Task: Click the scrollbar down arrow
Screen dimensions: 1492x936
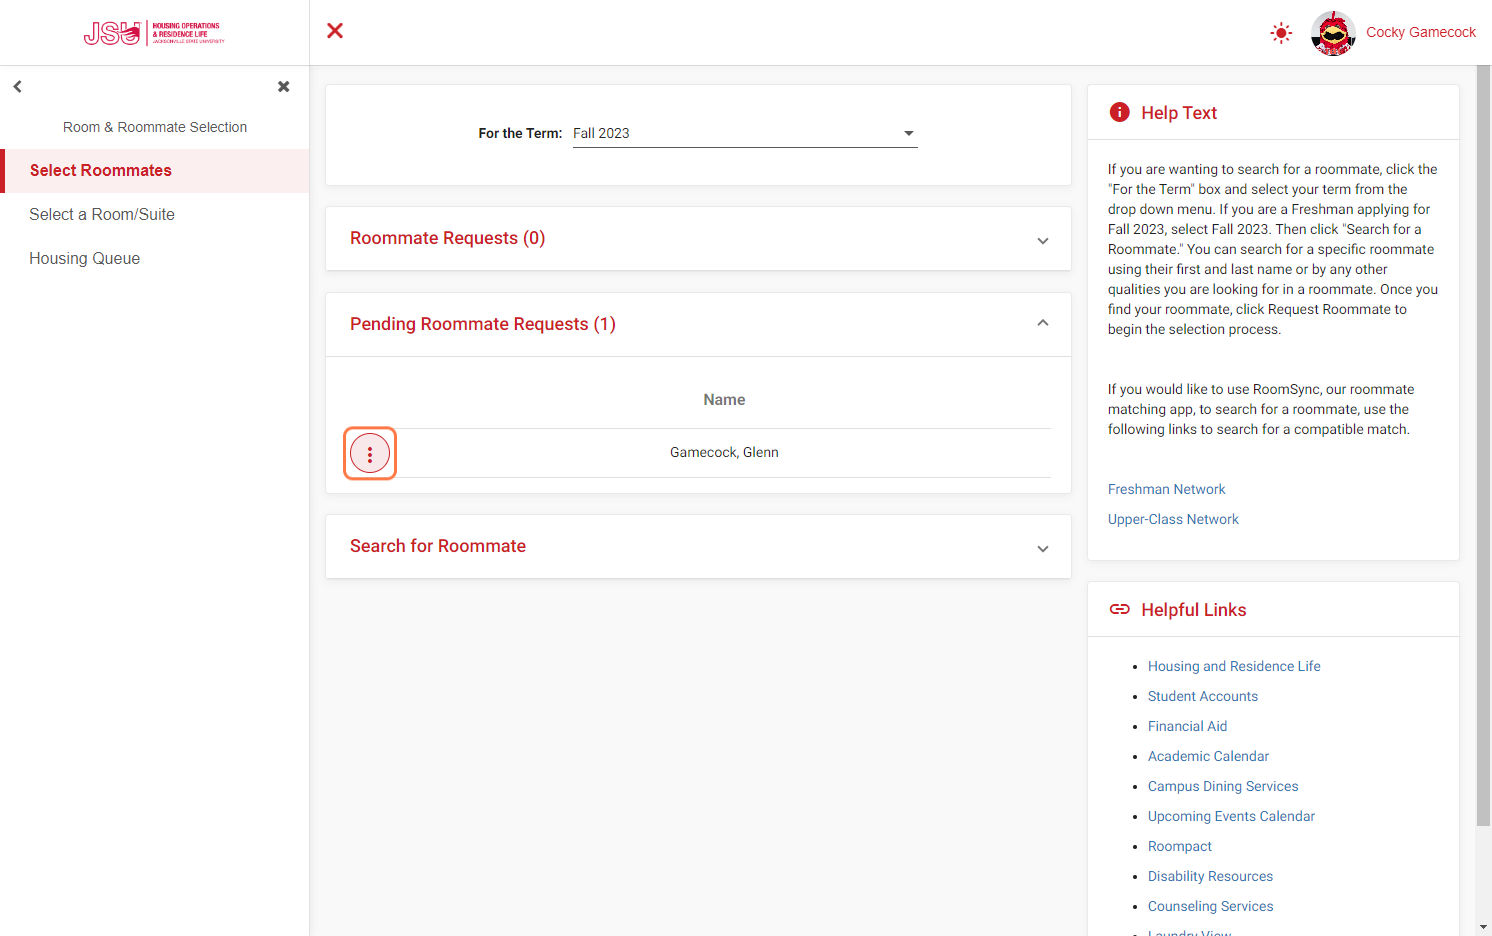Action: (x=1483, y=927)
